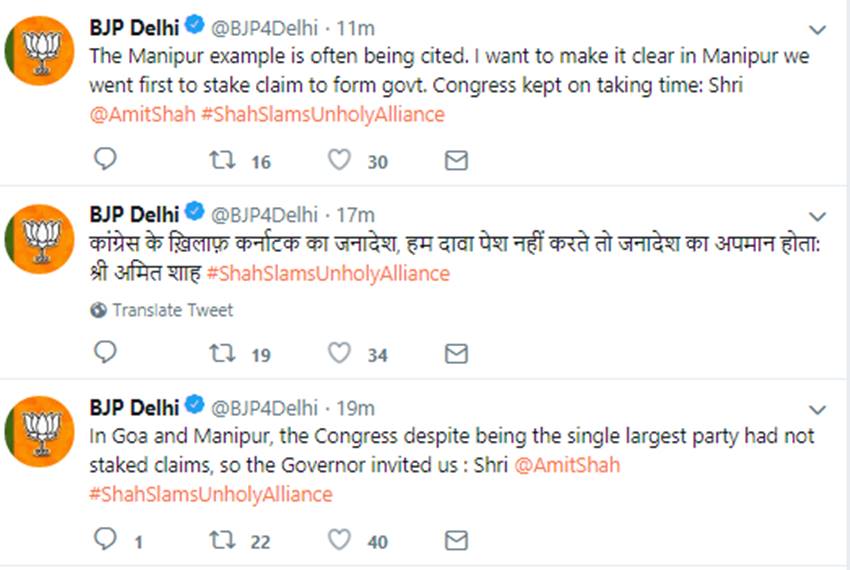Open #ShahSlamsUnholyAlliance hashtag in Hindi tweet

click(x=328, y=273)
